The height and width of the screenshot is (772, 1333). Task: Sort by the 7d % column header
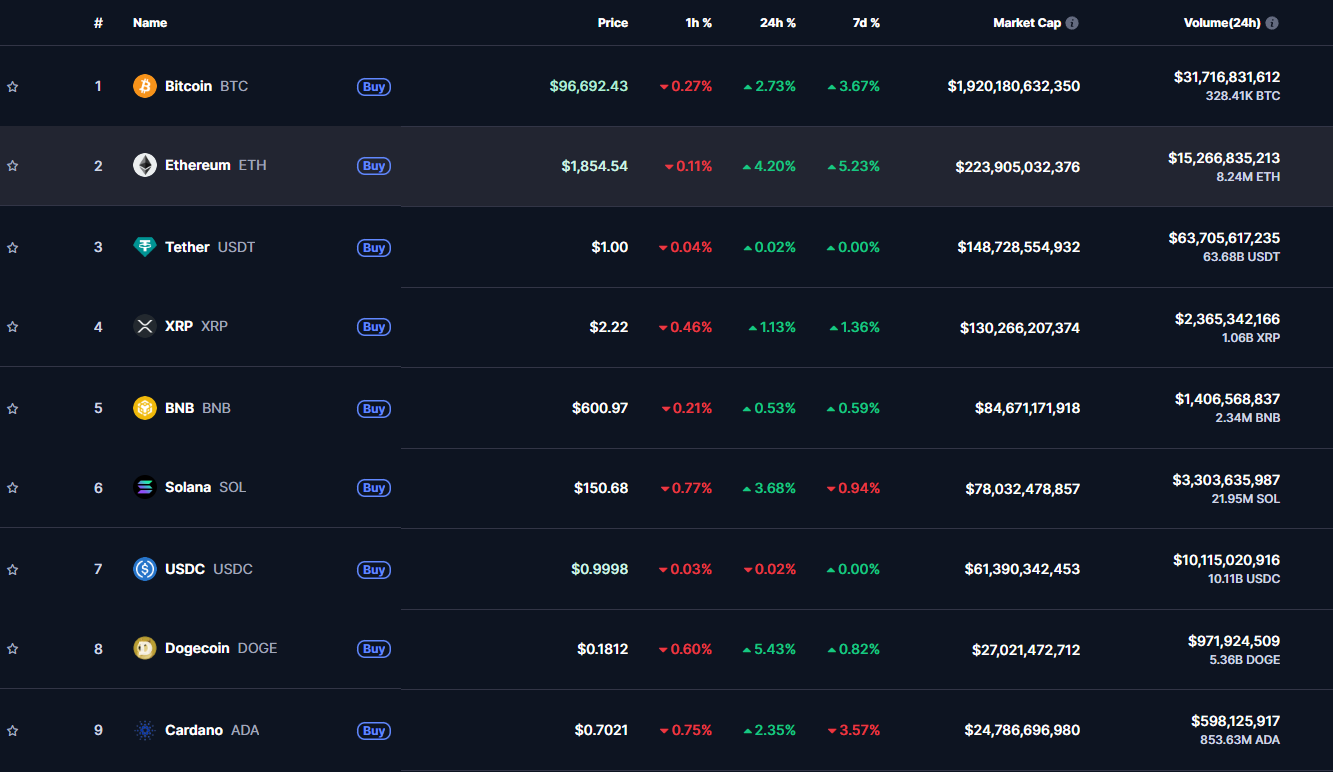[x=866, y=23]
